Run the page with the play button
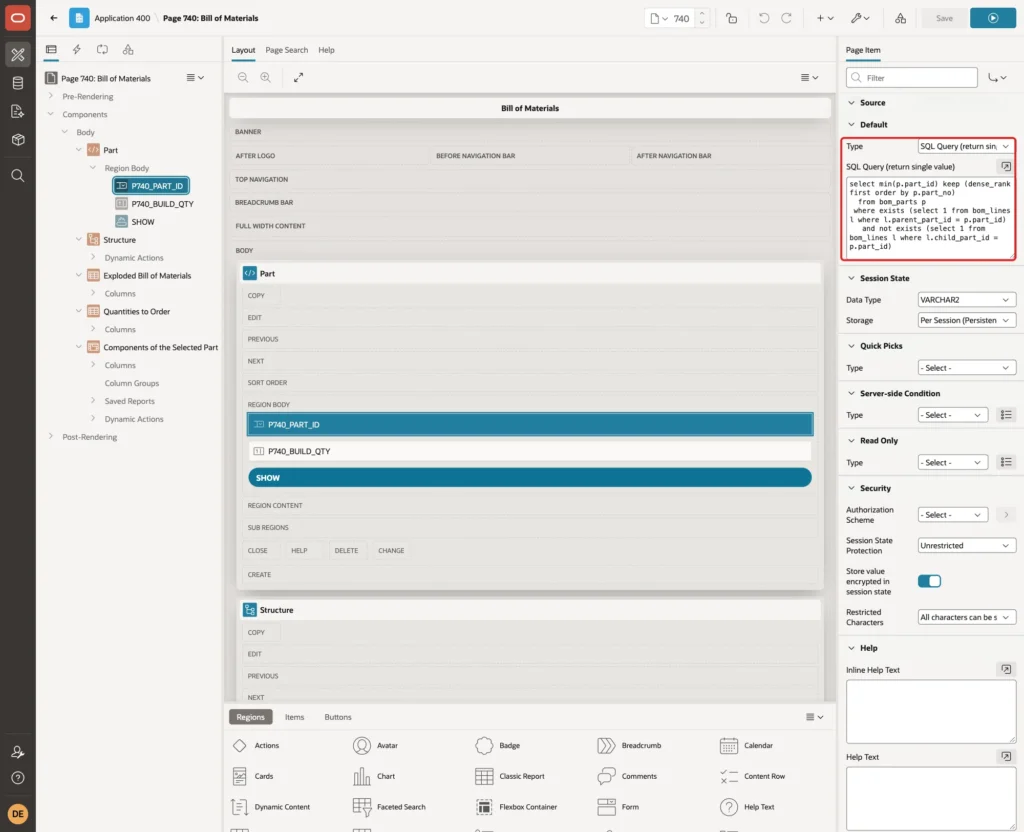The width and height of the screenshot is (1024, 832). [x=993, y=18]
